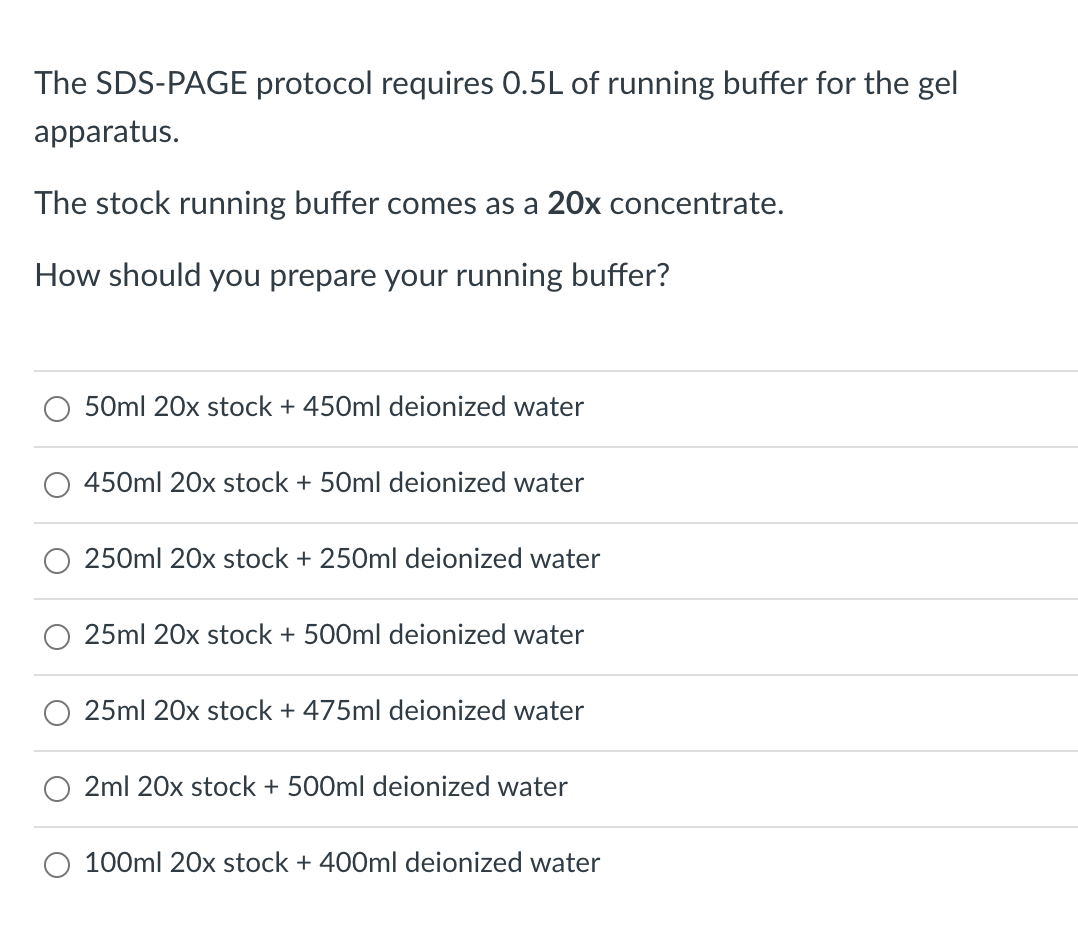
Task: Click the '25ml 20x stock + 500ml deionized water' label
Action: click(334, 635)
